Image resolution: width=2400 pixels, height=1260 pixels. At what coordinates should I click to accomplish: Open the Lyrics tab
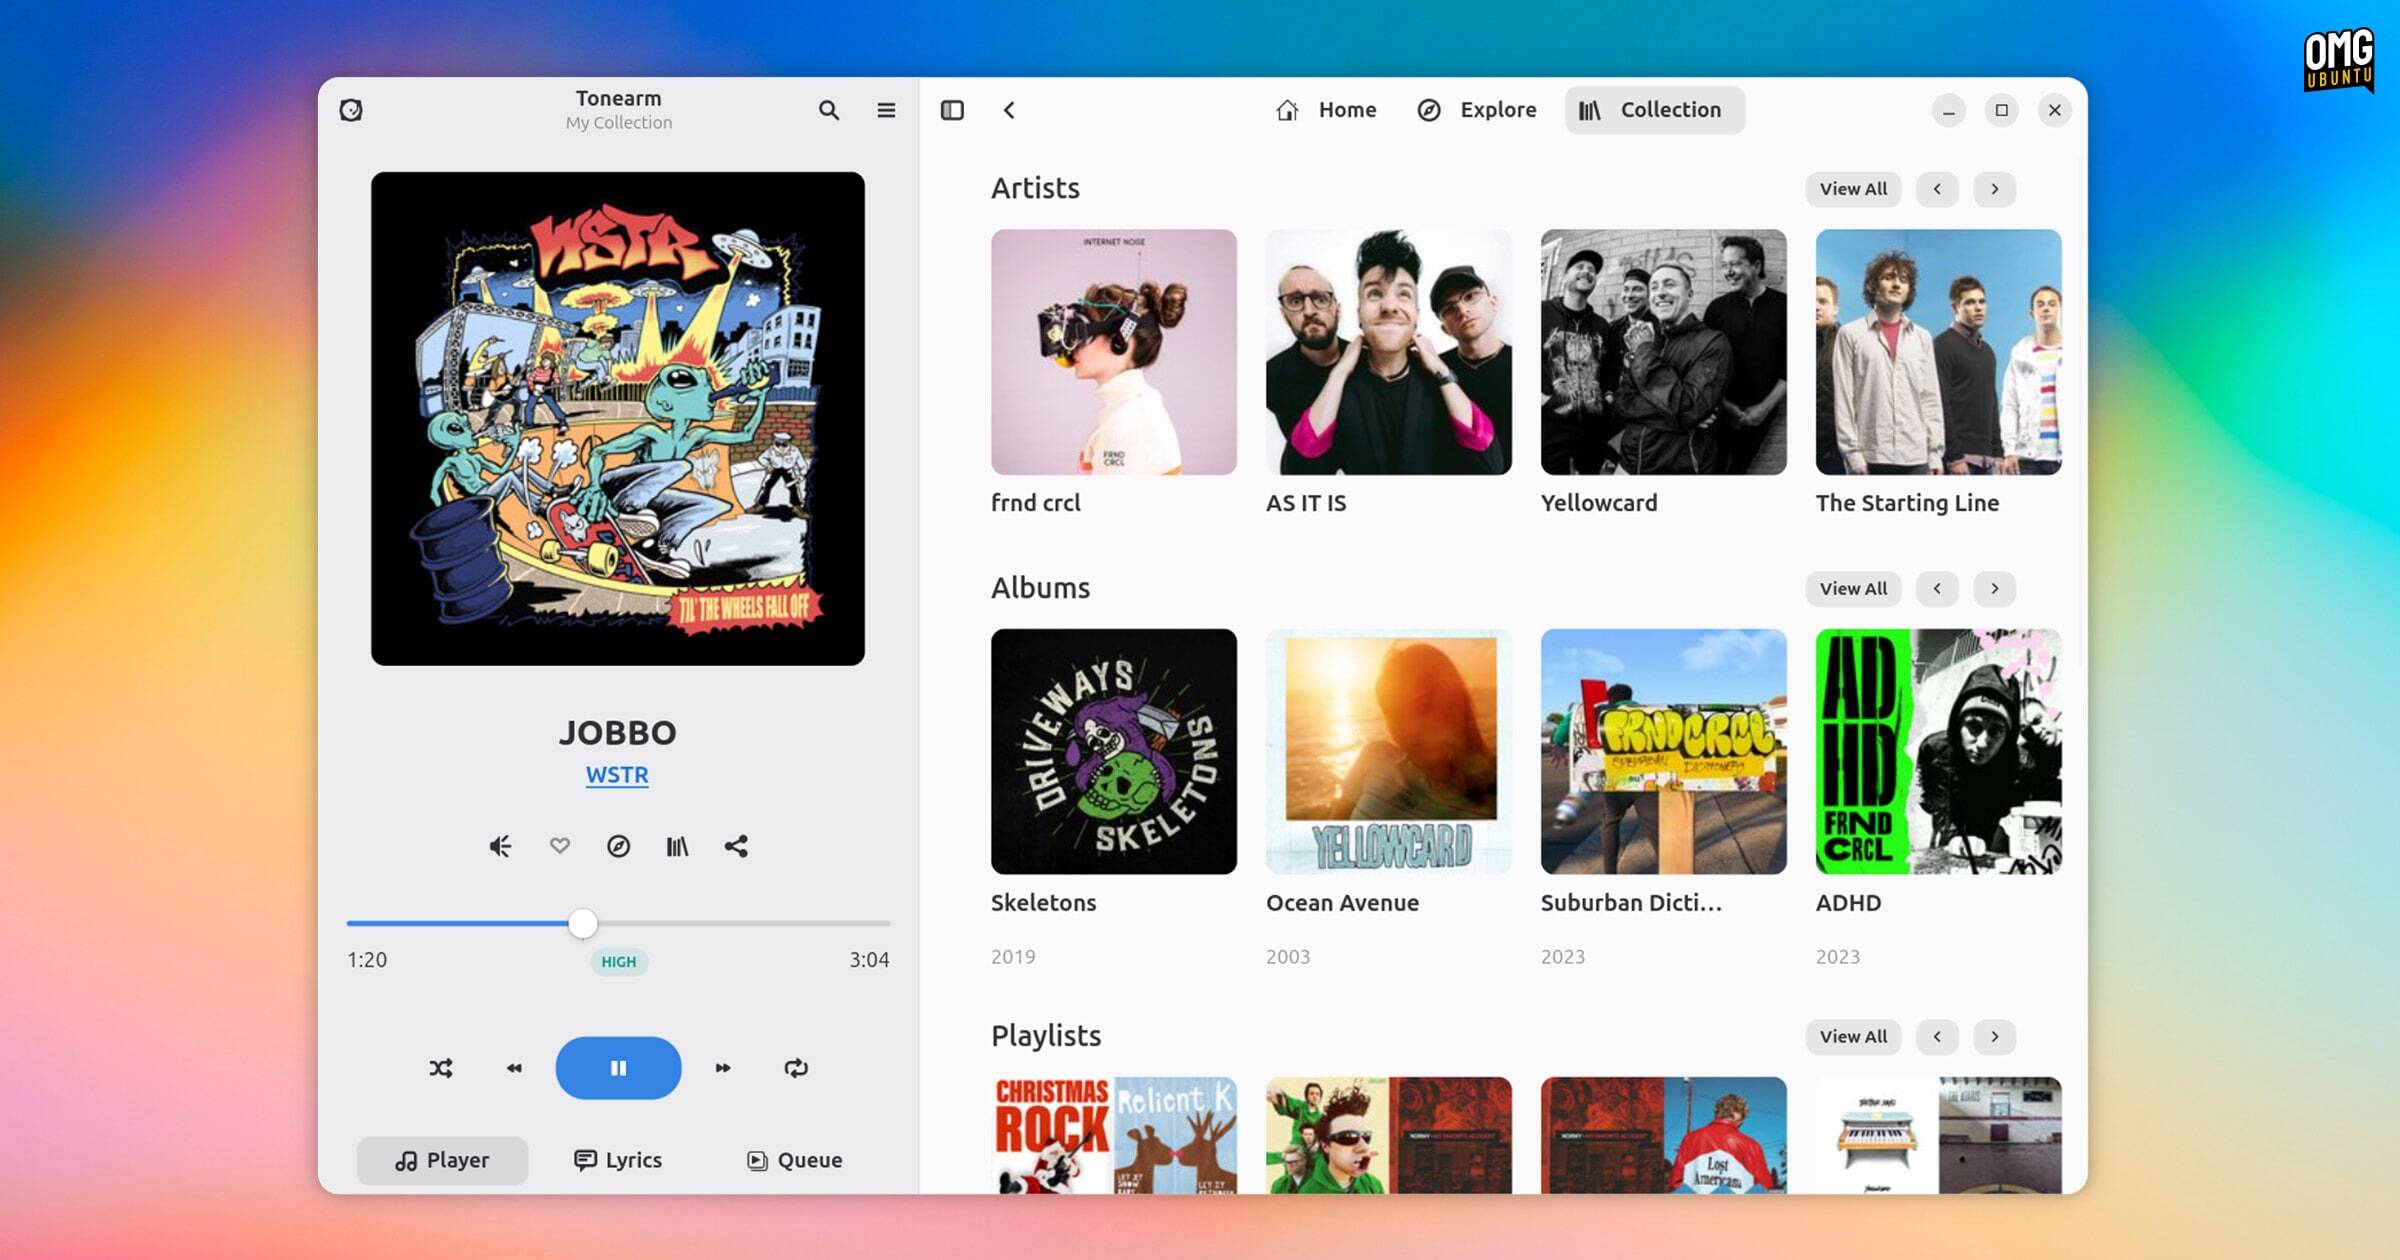[618, 1160]
